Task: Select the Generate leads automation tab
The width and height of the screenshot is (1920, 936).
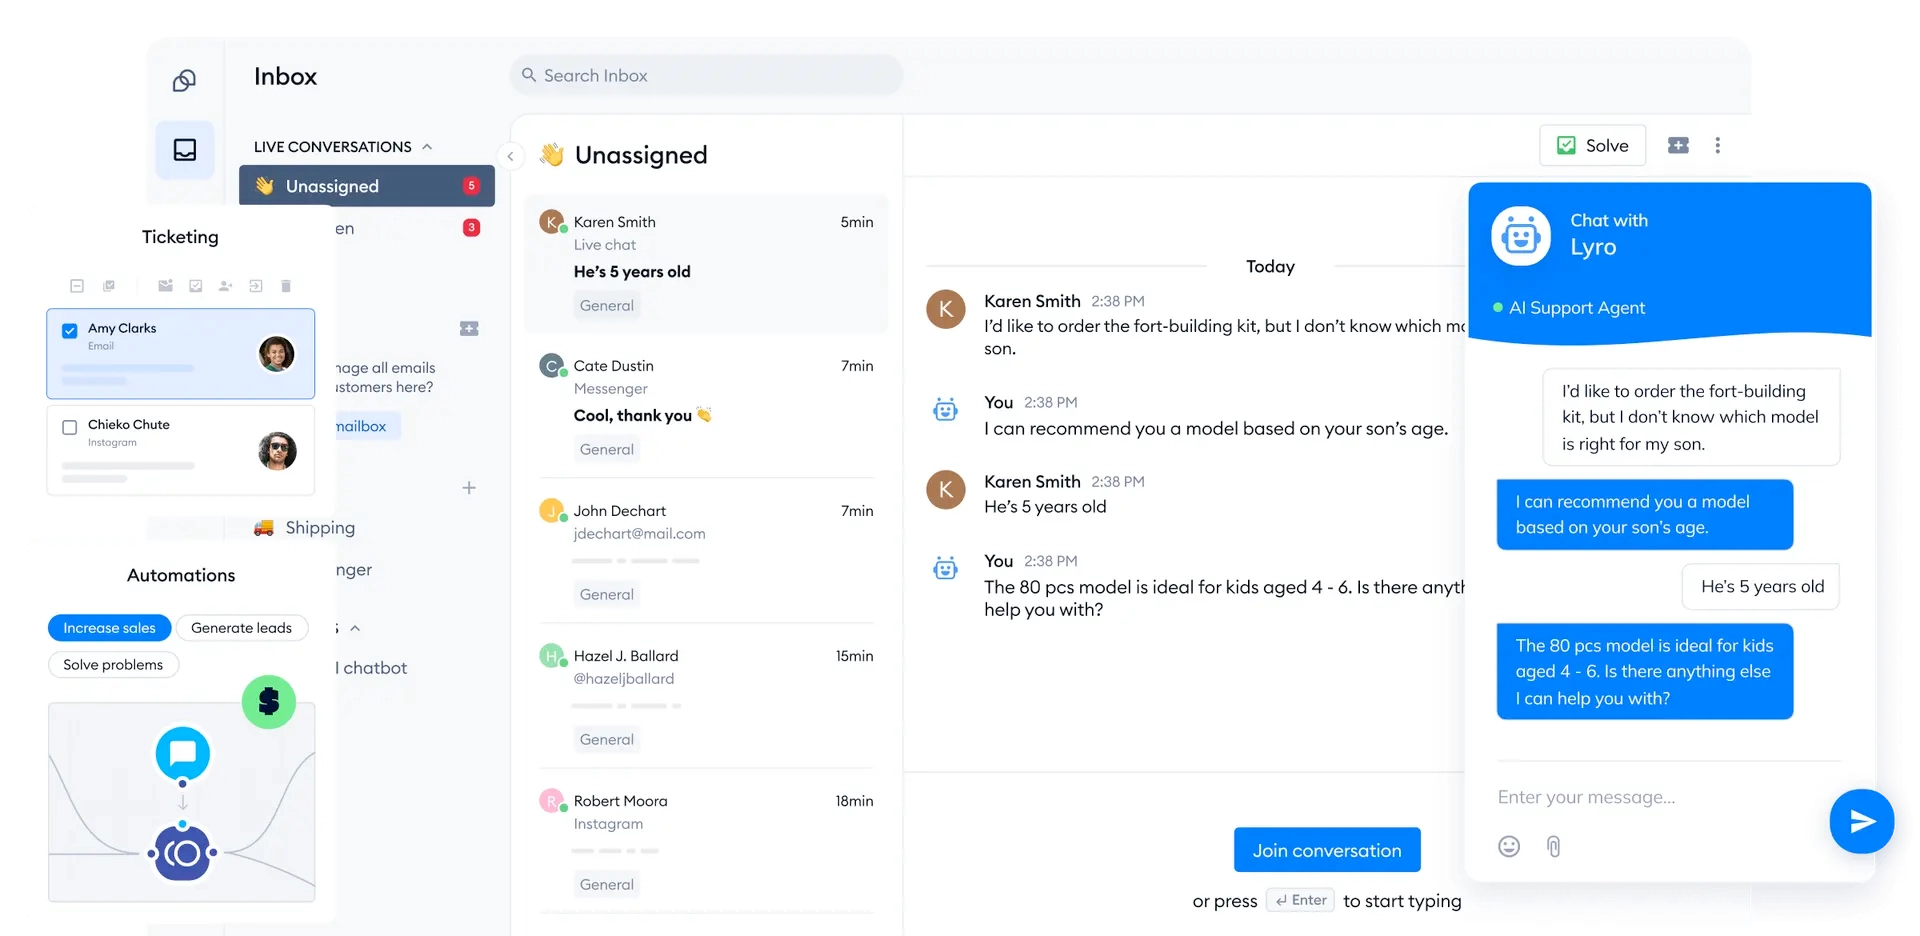Action: pyautogui.click(x=241, y=628)
